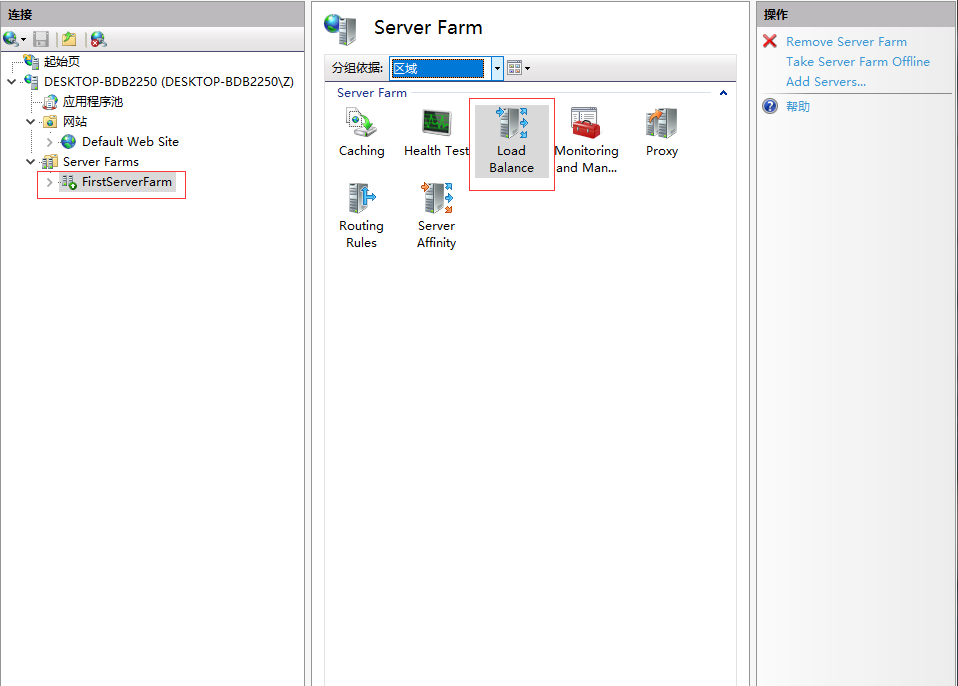Select the 网站 tree item
958x686 pixels.
(75, 122)
